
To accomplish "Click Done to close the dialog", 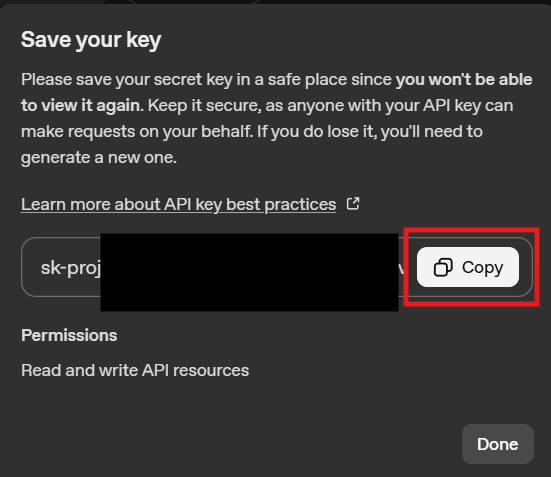I will click(x=498, y=444).
